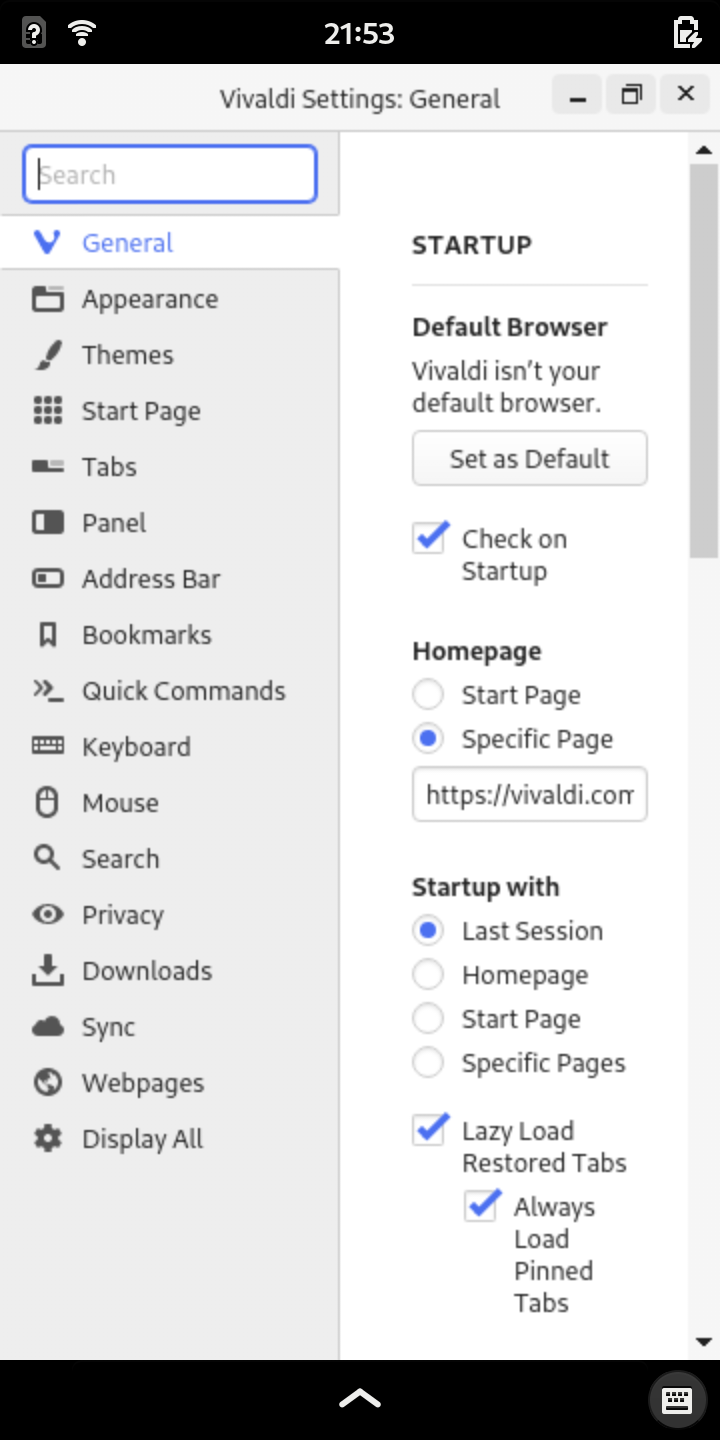Open Quick Commands prompt icon
This screenshot has height=1440, width=720.
click(47, 691)
